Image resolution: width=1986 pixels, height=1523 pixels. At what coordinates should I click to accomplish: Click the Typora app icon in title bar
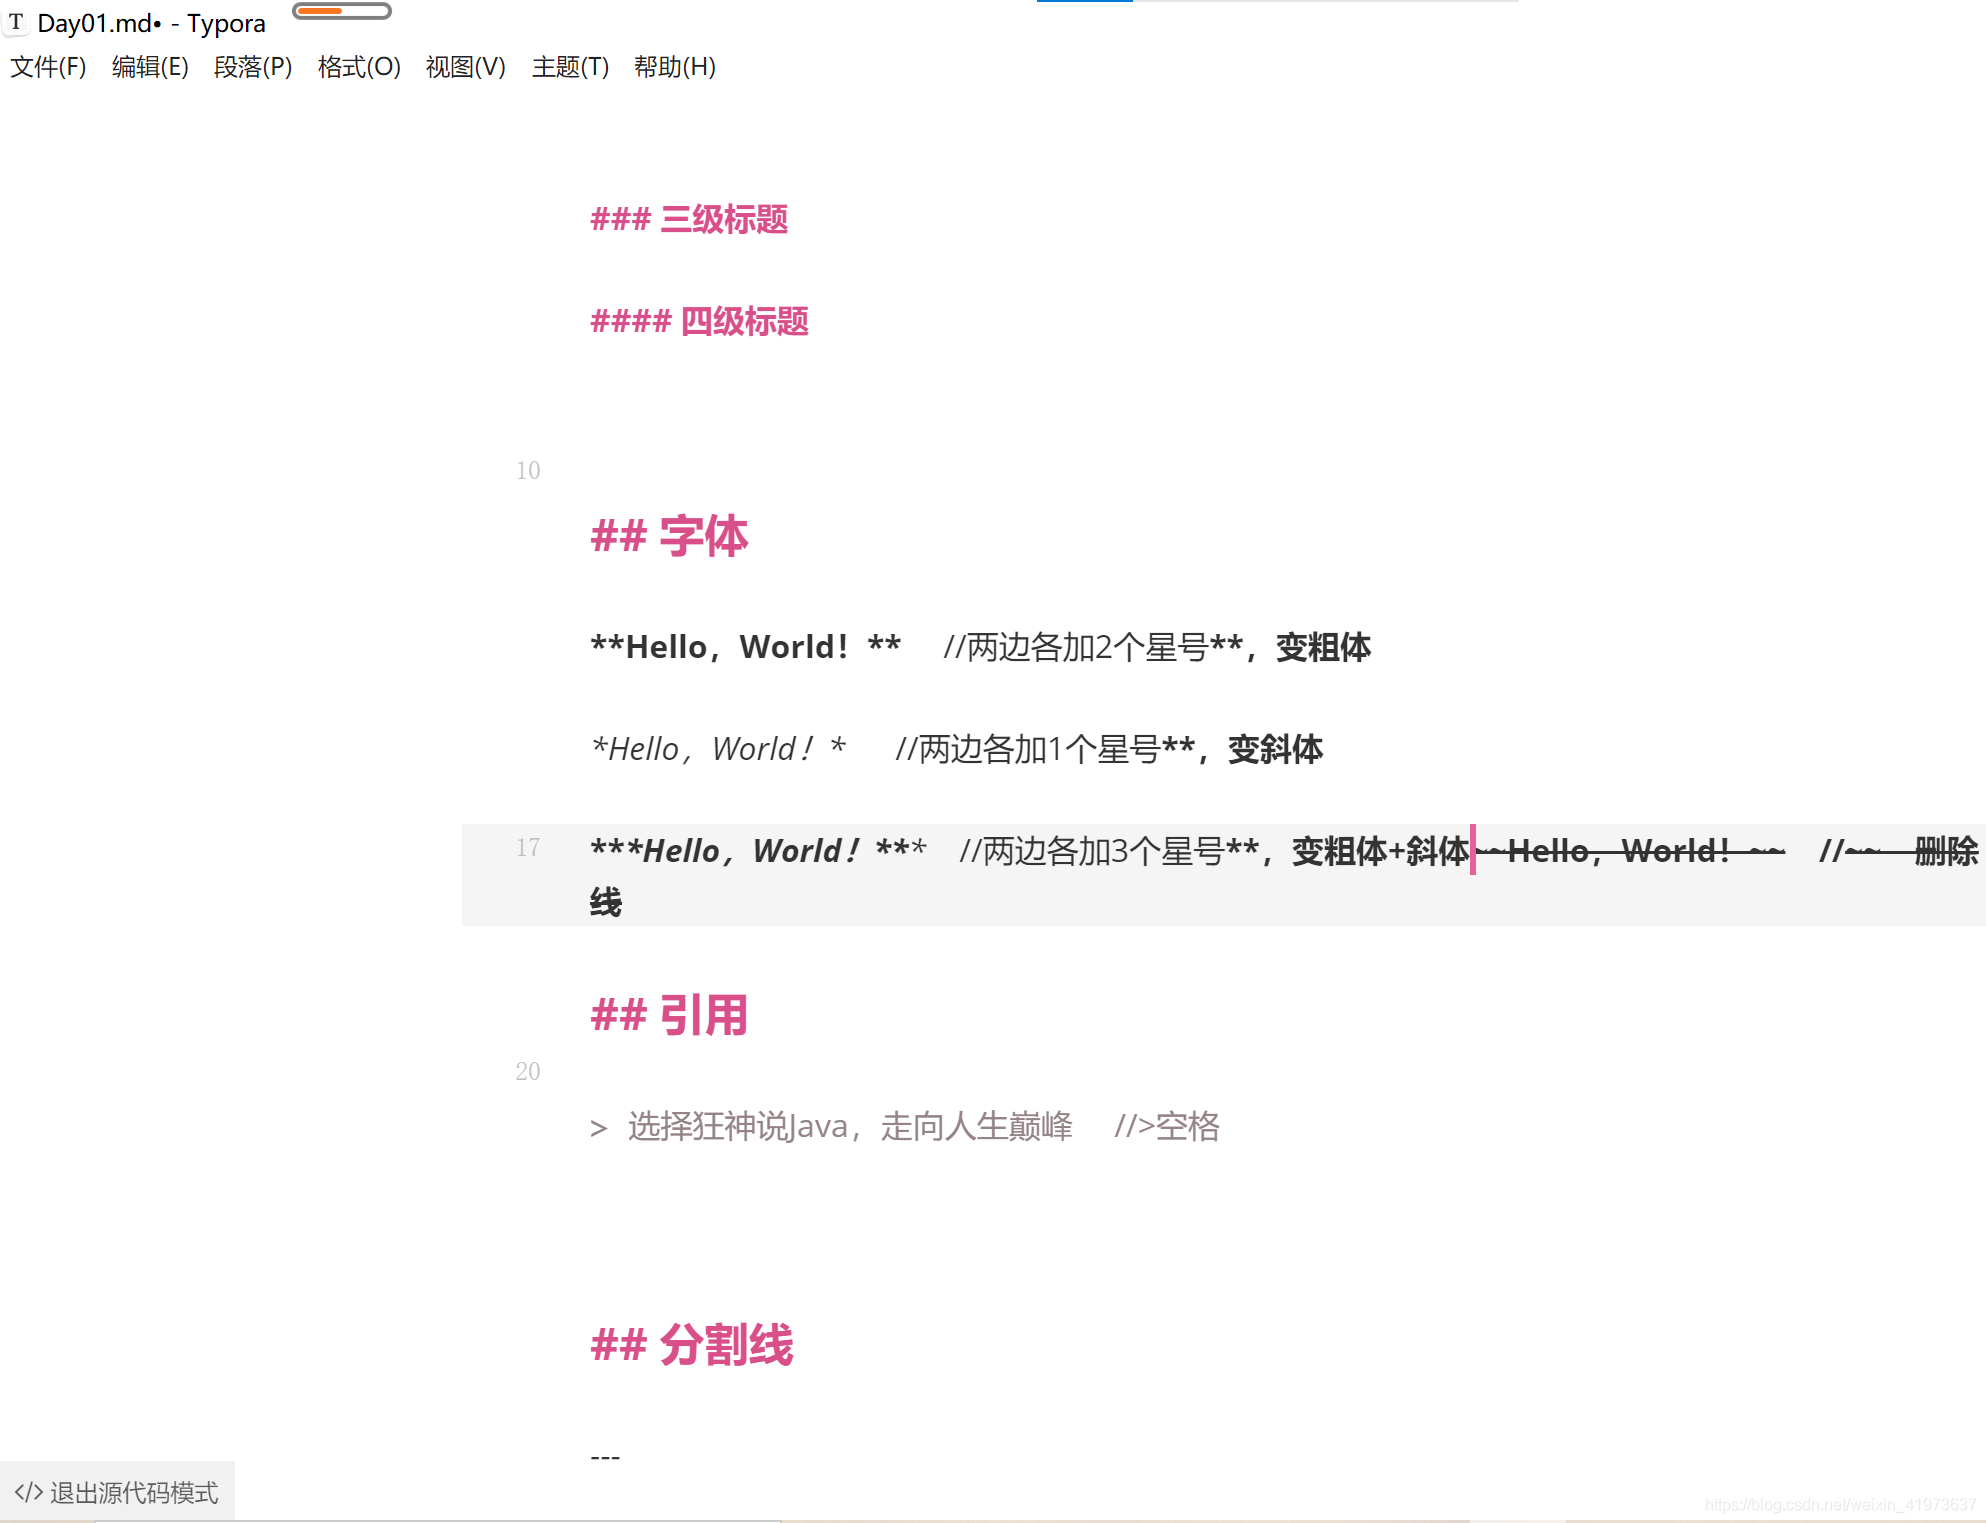tap(16, 21)
